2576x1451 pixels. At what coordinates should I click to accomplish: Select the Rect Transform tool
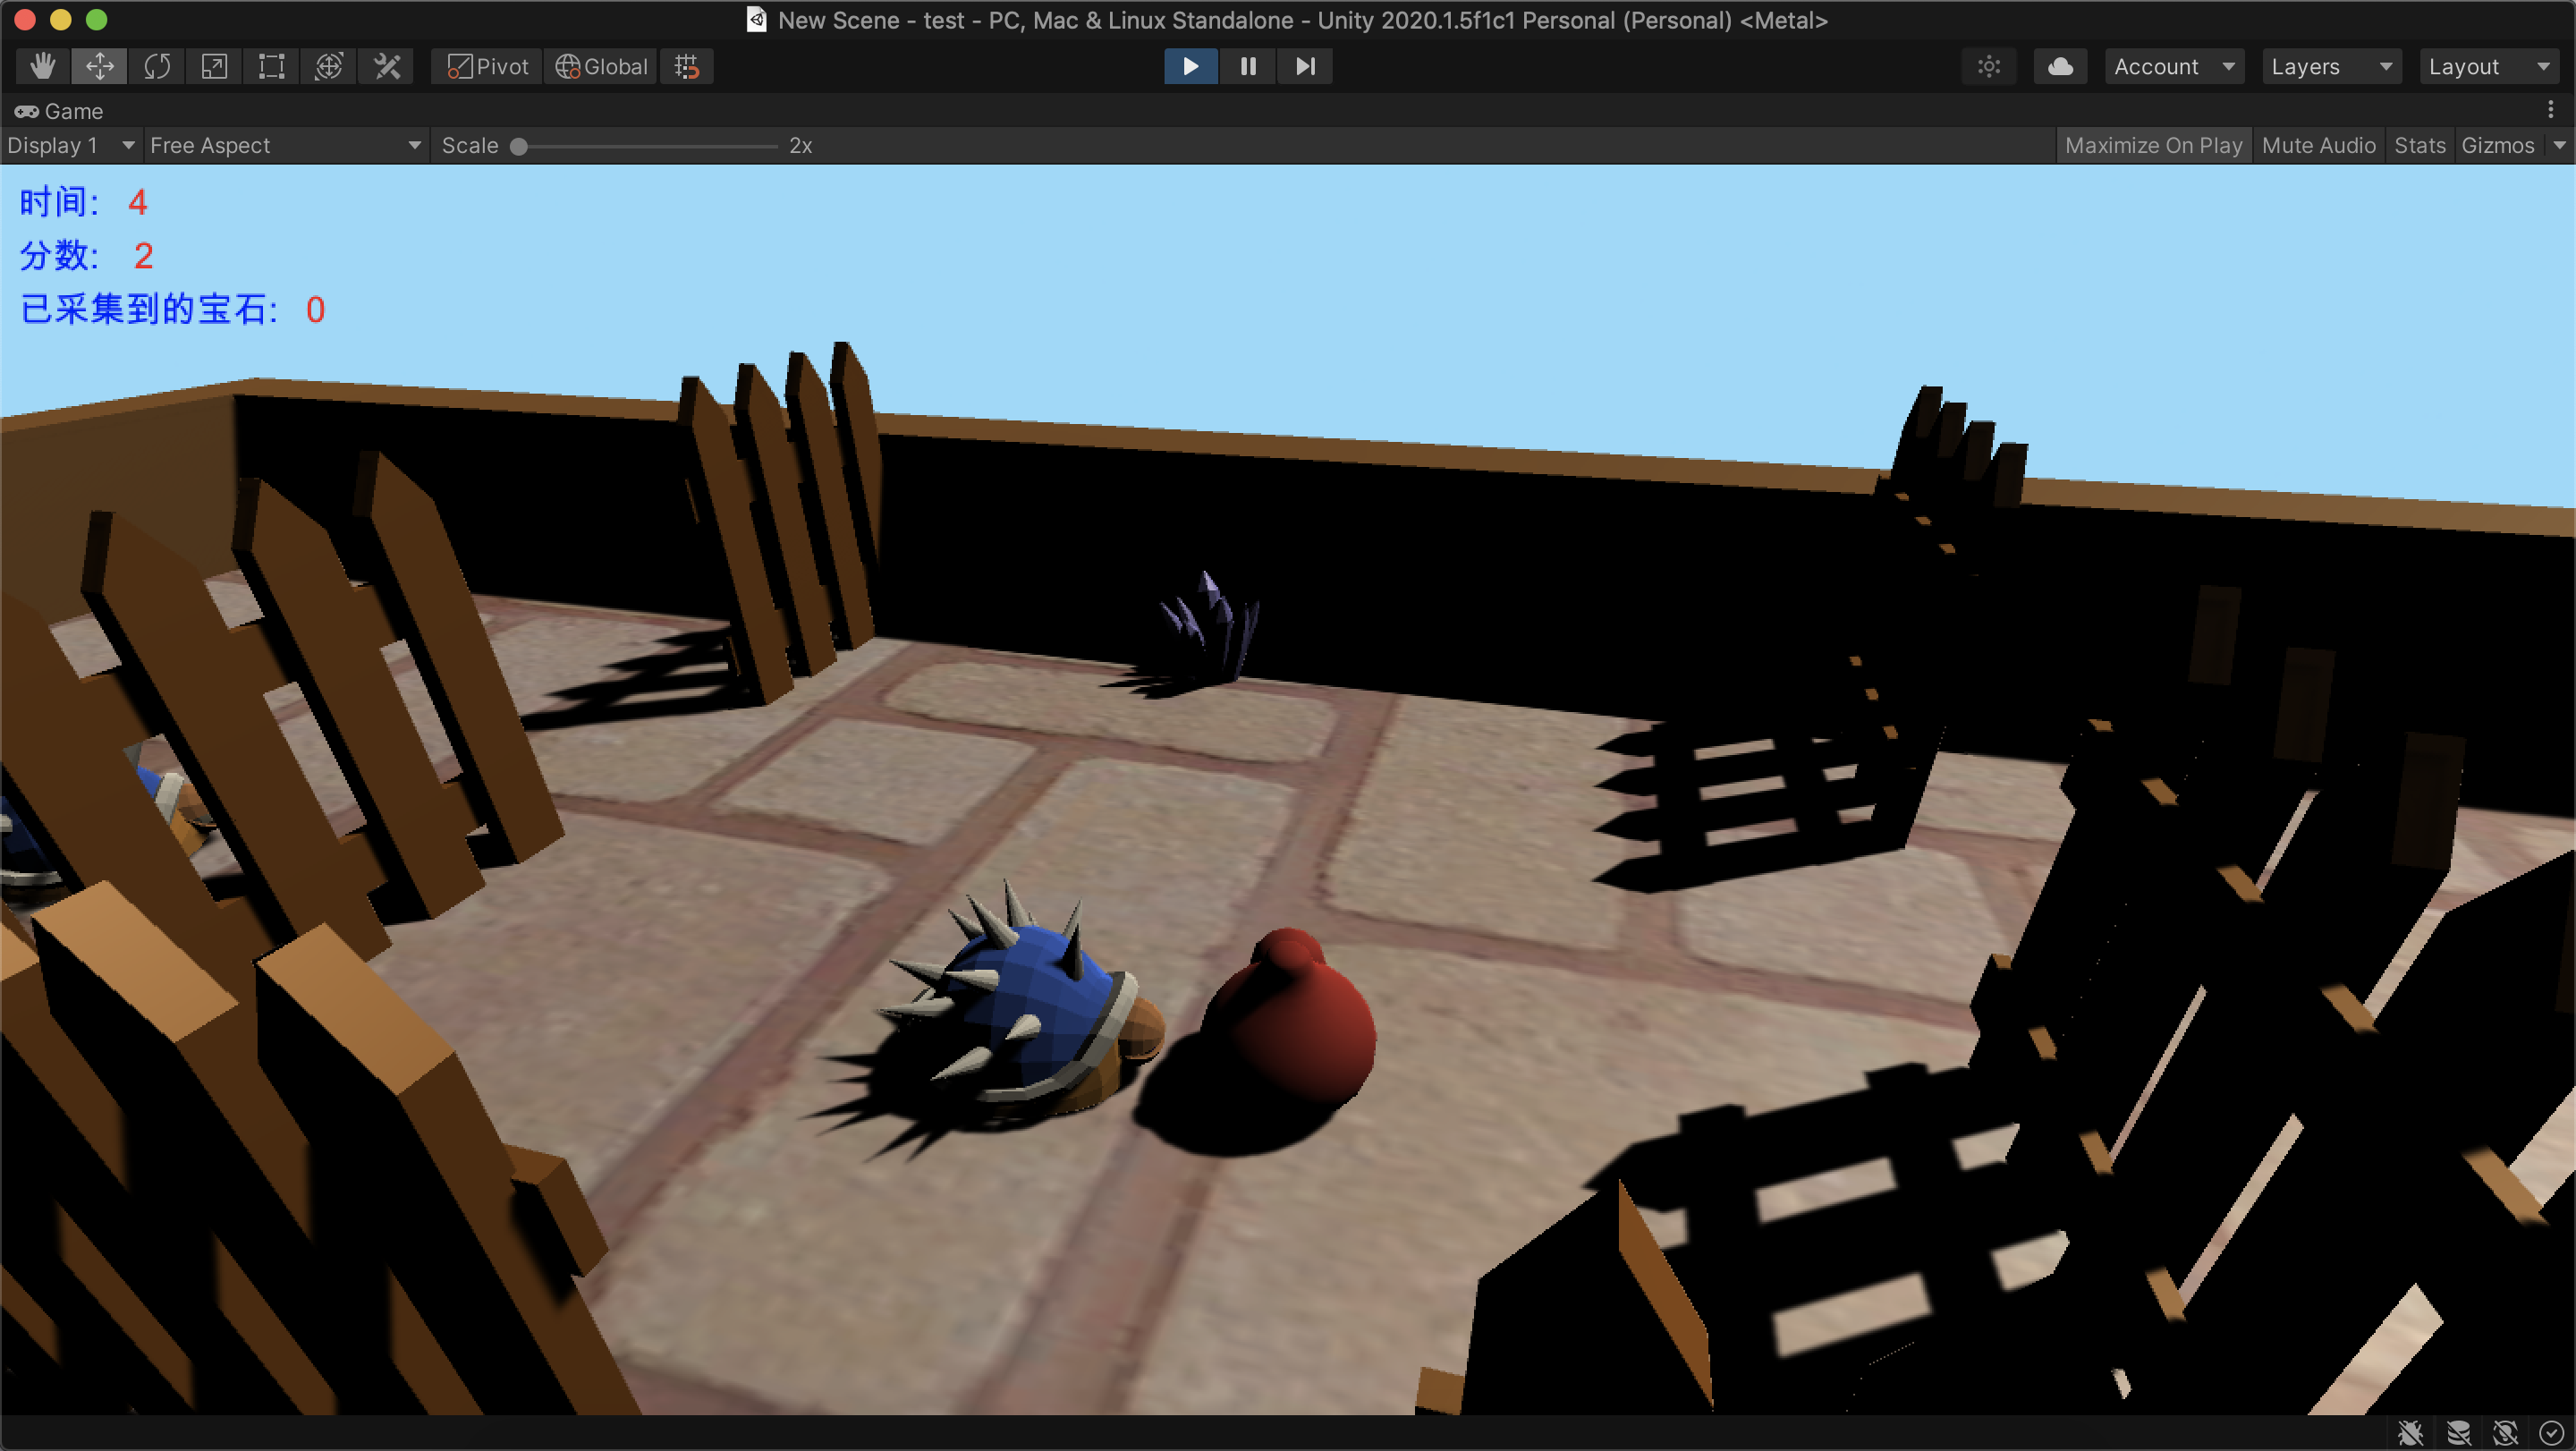tap(272, 67)
